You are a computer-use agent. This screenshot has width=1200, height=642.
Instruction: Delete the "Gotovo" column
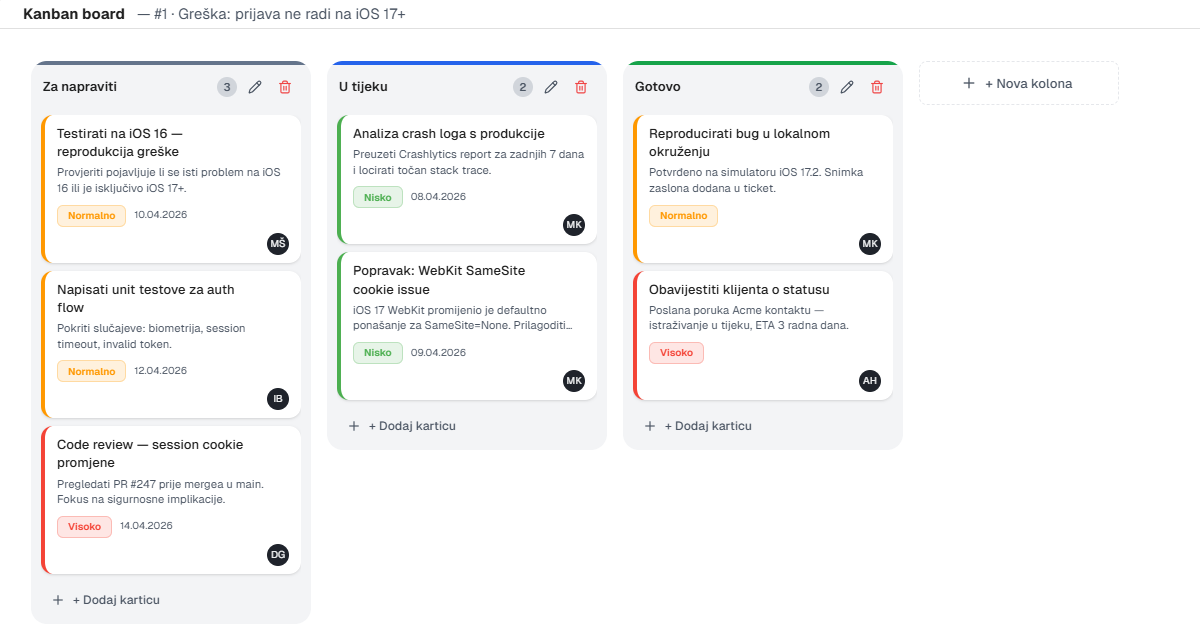[x=877, y=87]
